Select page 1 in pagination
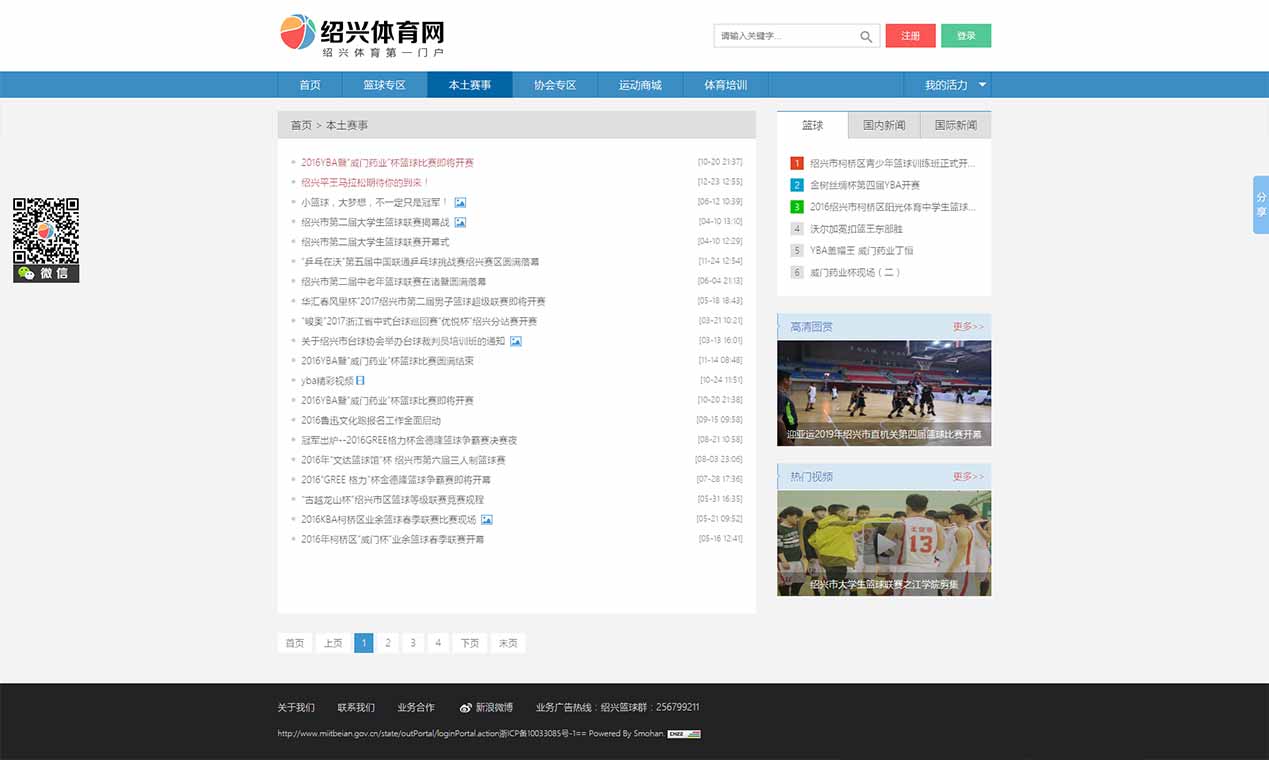The height and width of the screenshot is (760, 1269). click(364, 643)
